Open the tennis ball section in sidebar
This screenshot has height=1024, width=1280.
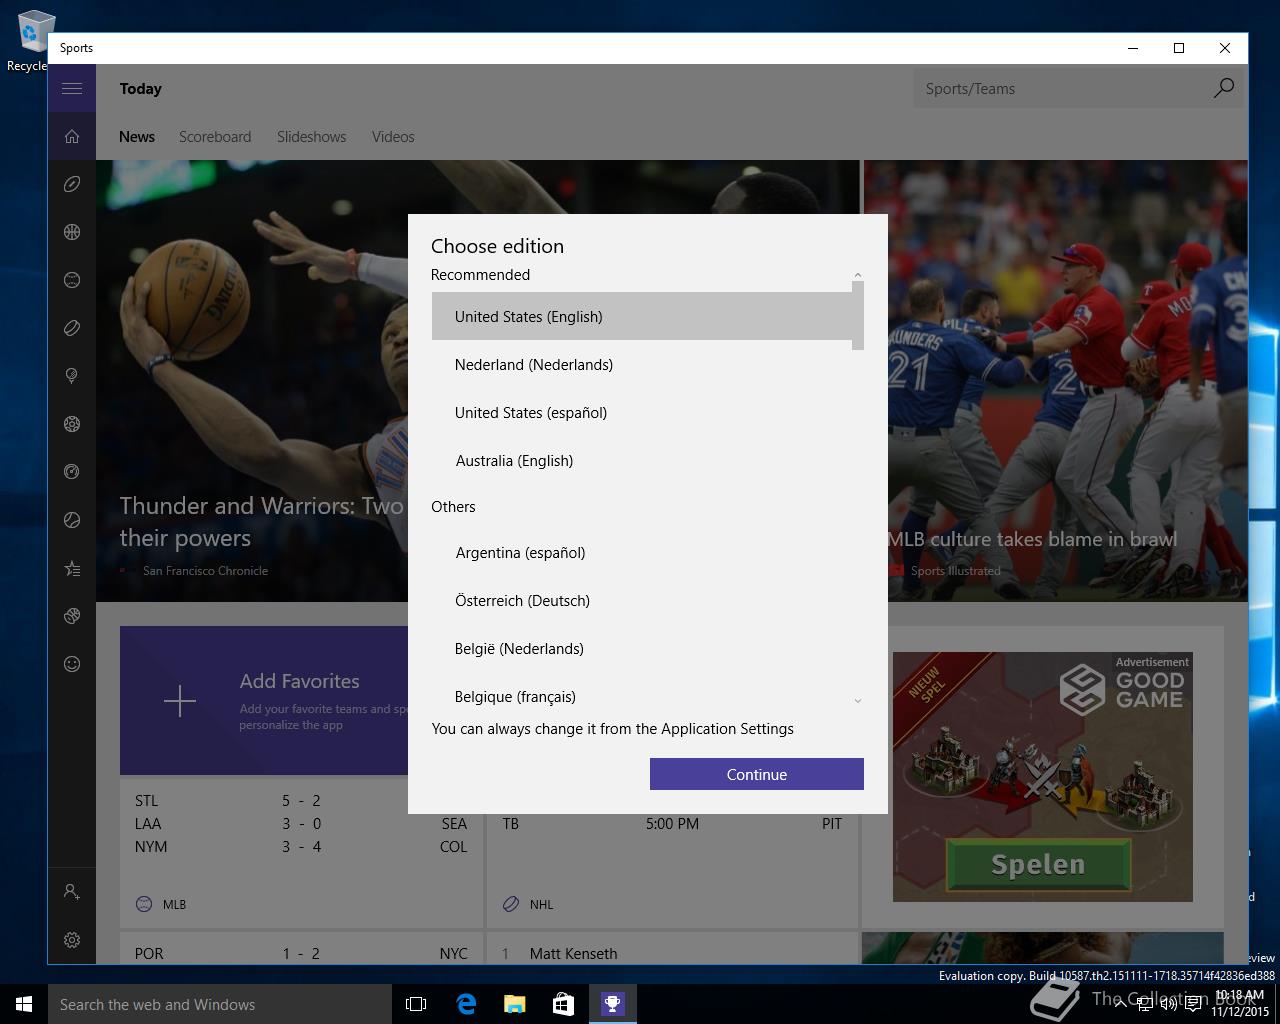(x=72, y=520)
